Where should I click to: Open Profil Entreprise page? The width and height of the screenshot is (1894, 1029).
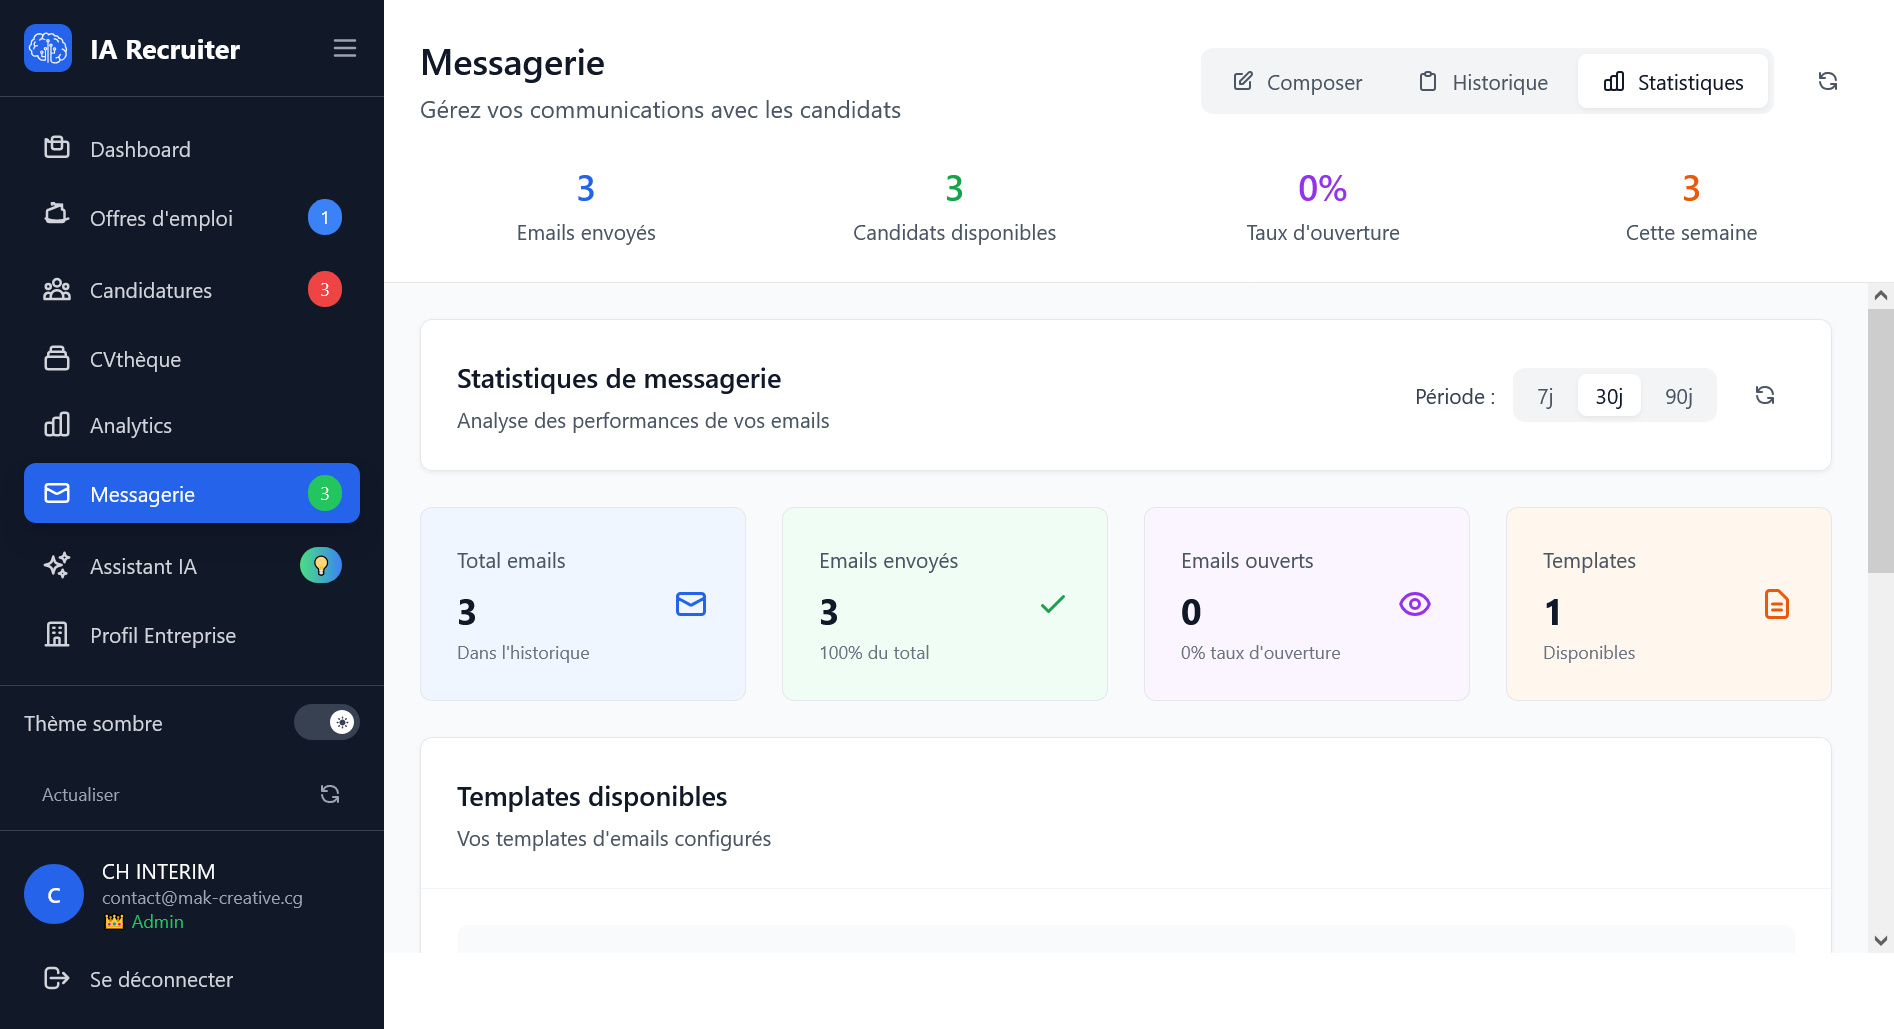tap(162, 635)
